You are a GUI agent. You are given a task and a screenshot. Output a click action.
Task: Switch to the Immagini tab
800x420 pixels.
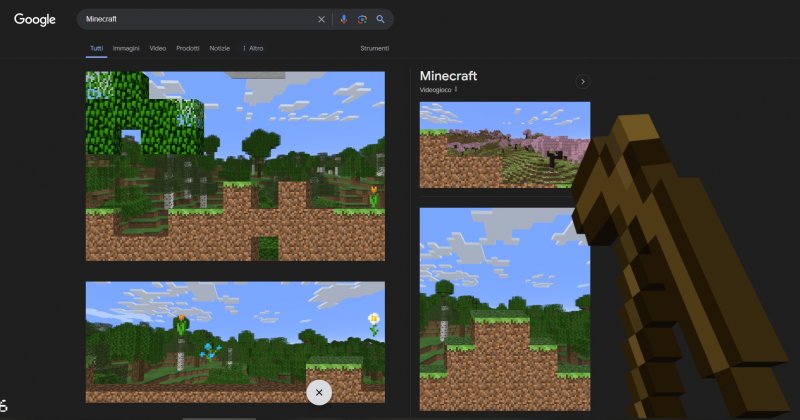[126, 48]
